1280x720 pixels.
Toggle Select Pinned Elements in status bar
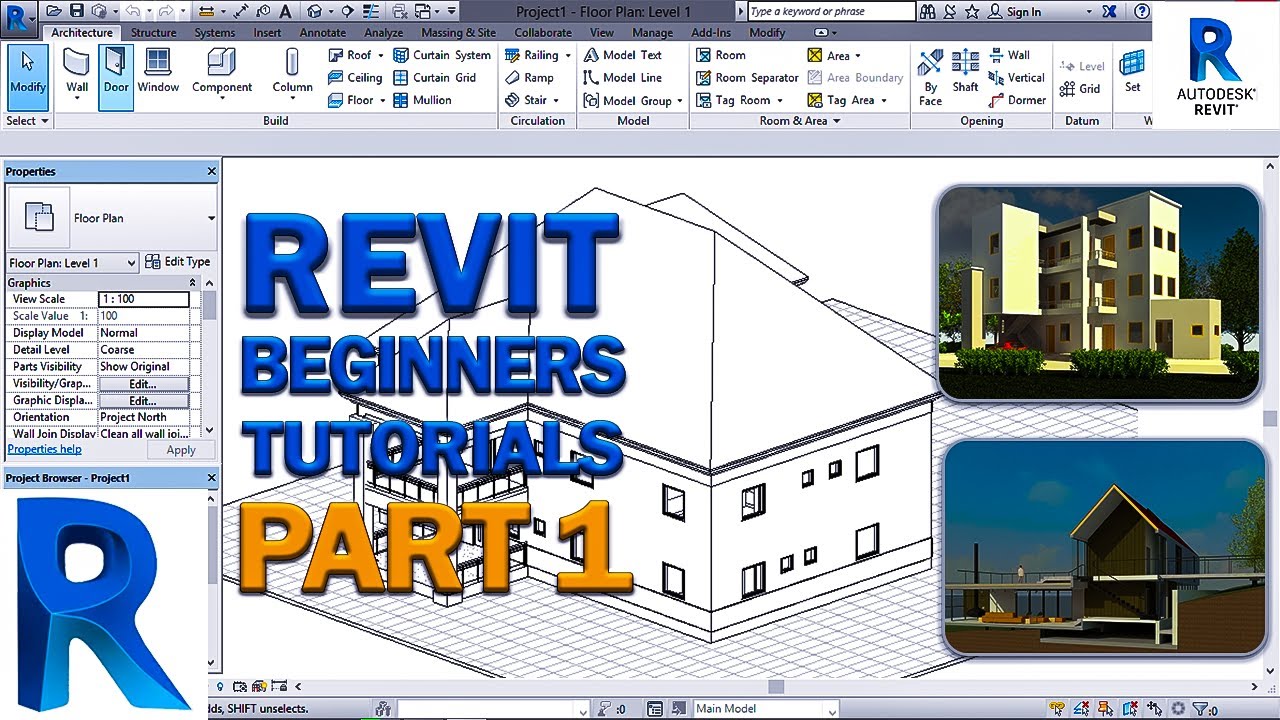1106,709
